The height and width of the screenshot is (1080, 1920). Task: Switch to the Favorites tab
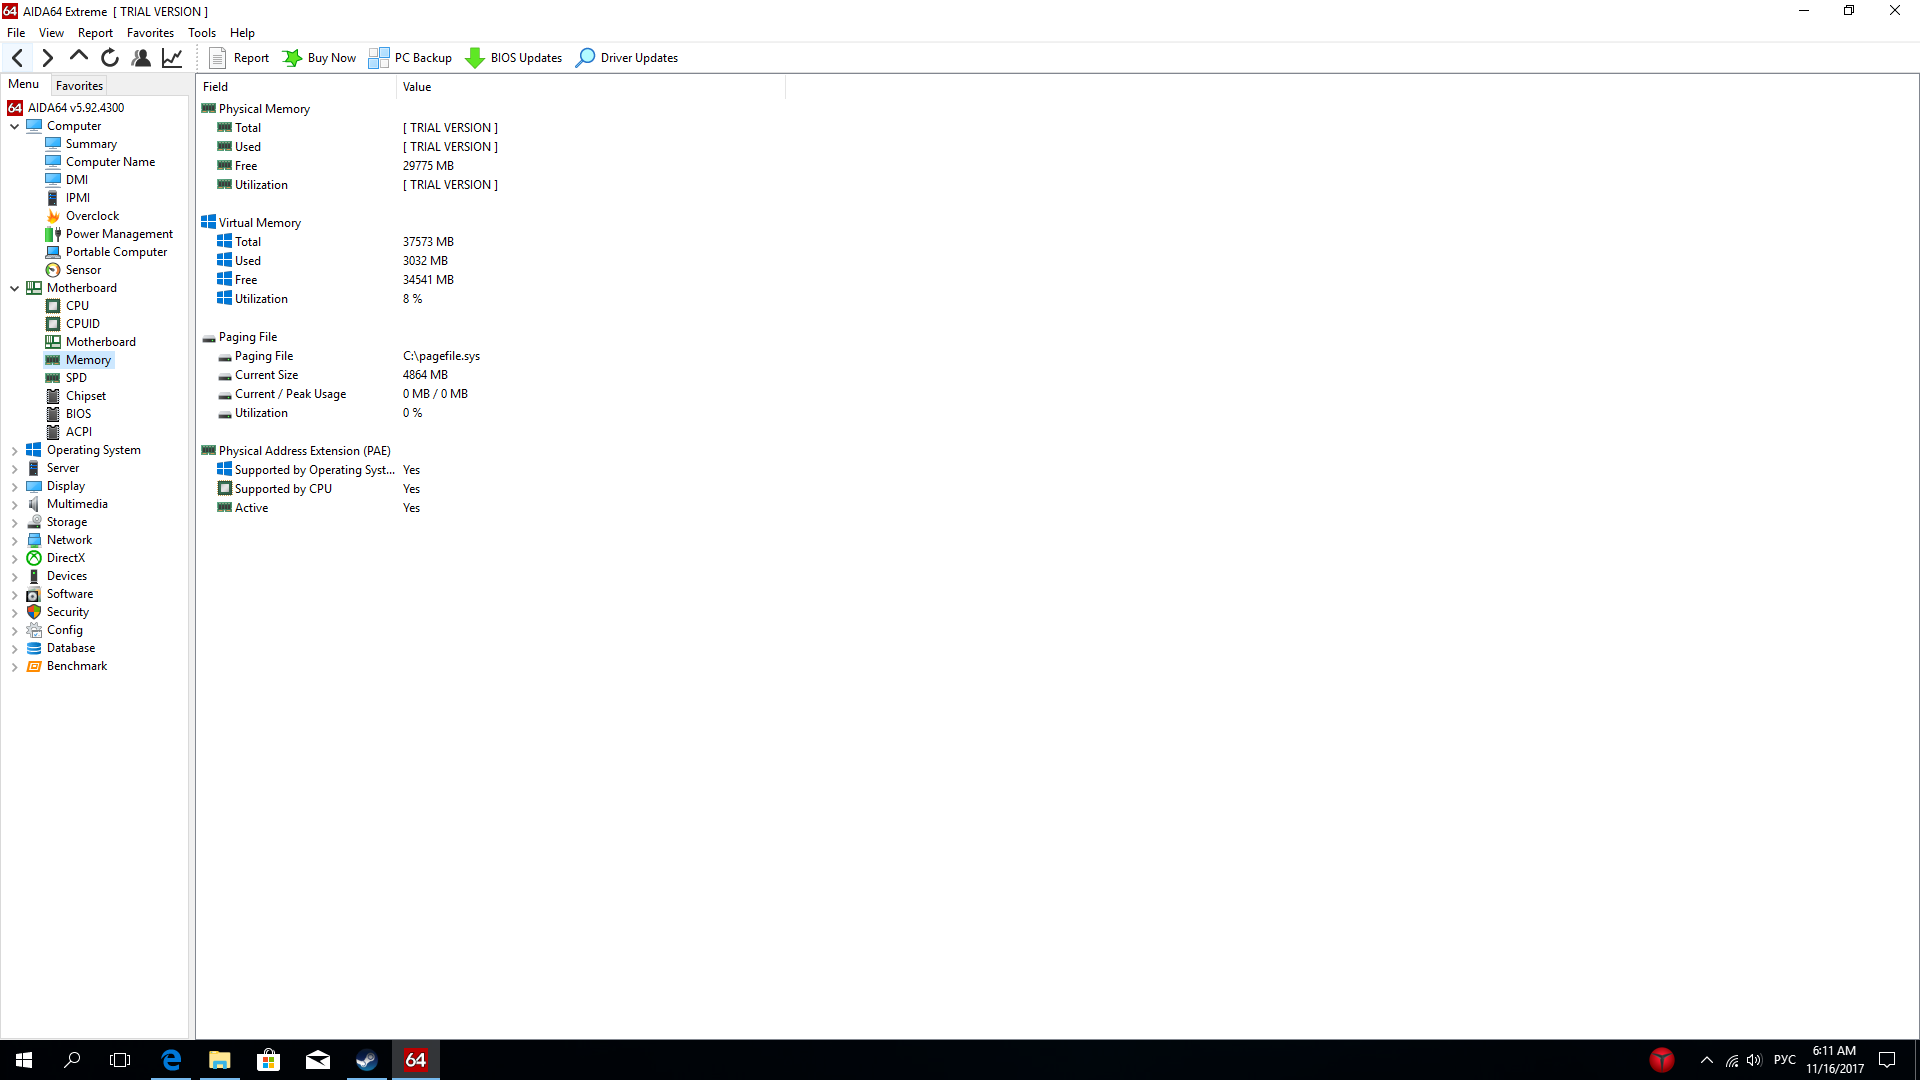79,86
